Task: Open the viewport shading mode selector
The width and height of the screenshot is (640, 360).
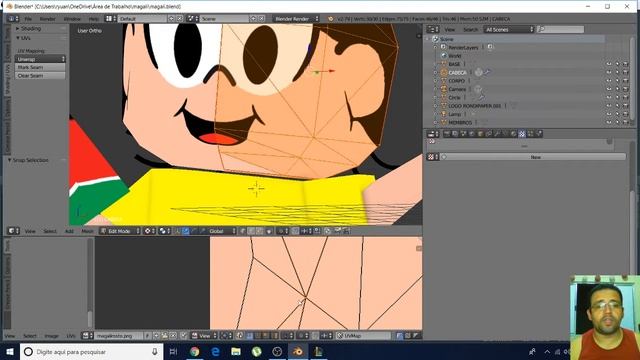Action: [x=150, y=231]
